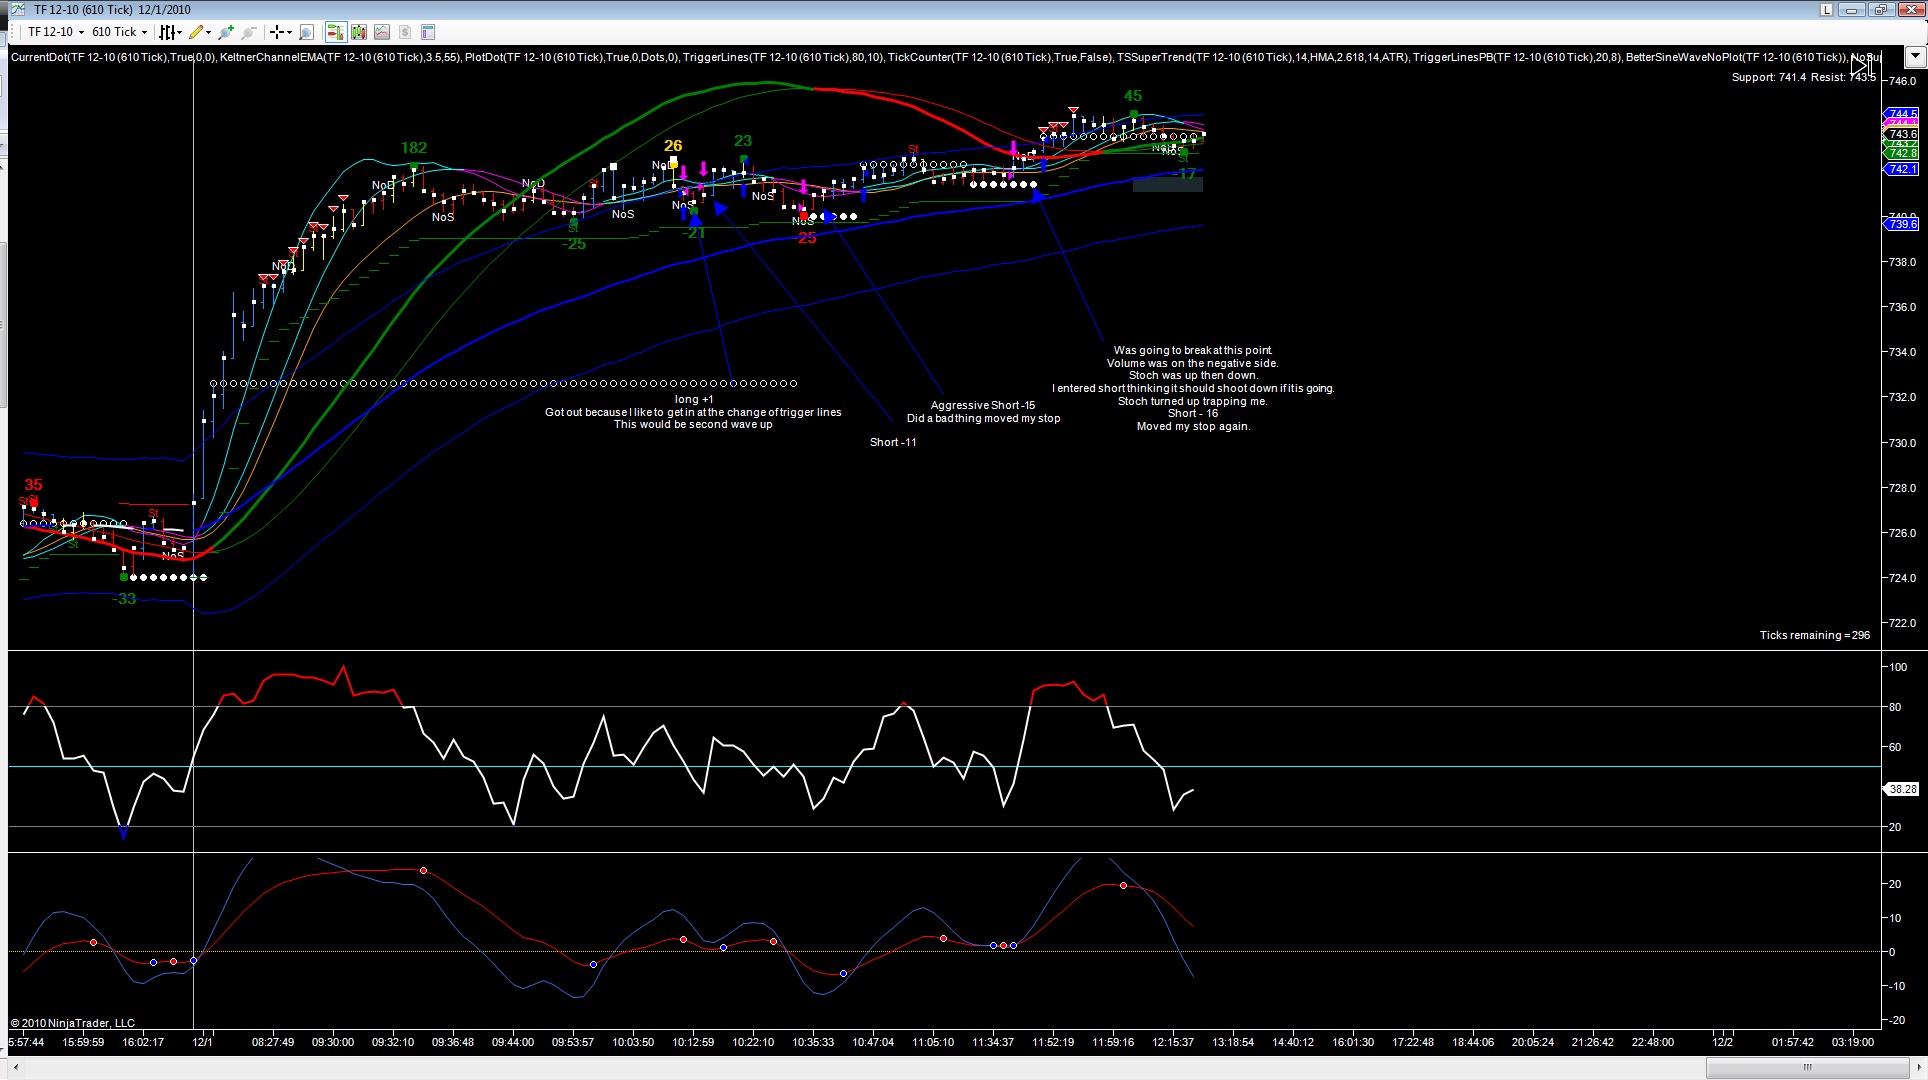Screen dimensions: 1928x1080
Task: Open the 610 Tick interval dropdown
Action: click(x=119, y=32)
